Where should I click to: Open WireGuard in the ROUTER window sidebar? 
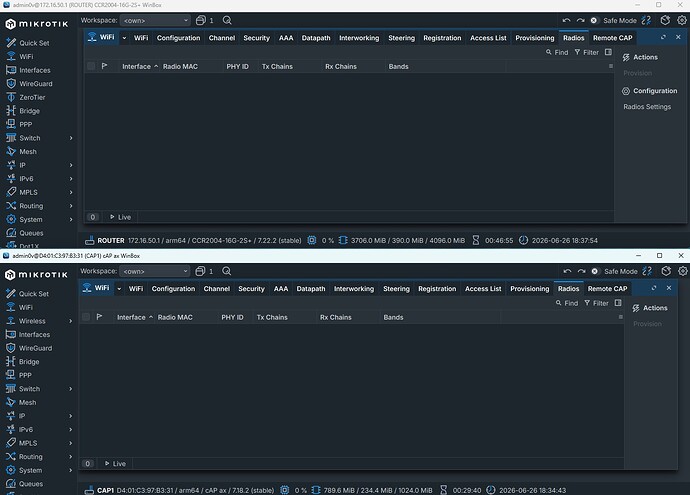[29, 84]
